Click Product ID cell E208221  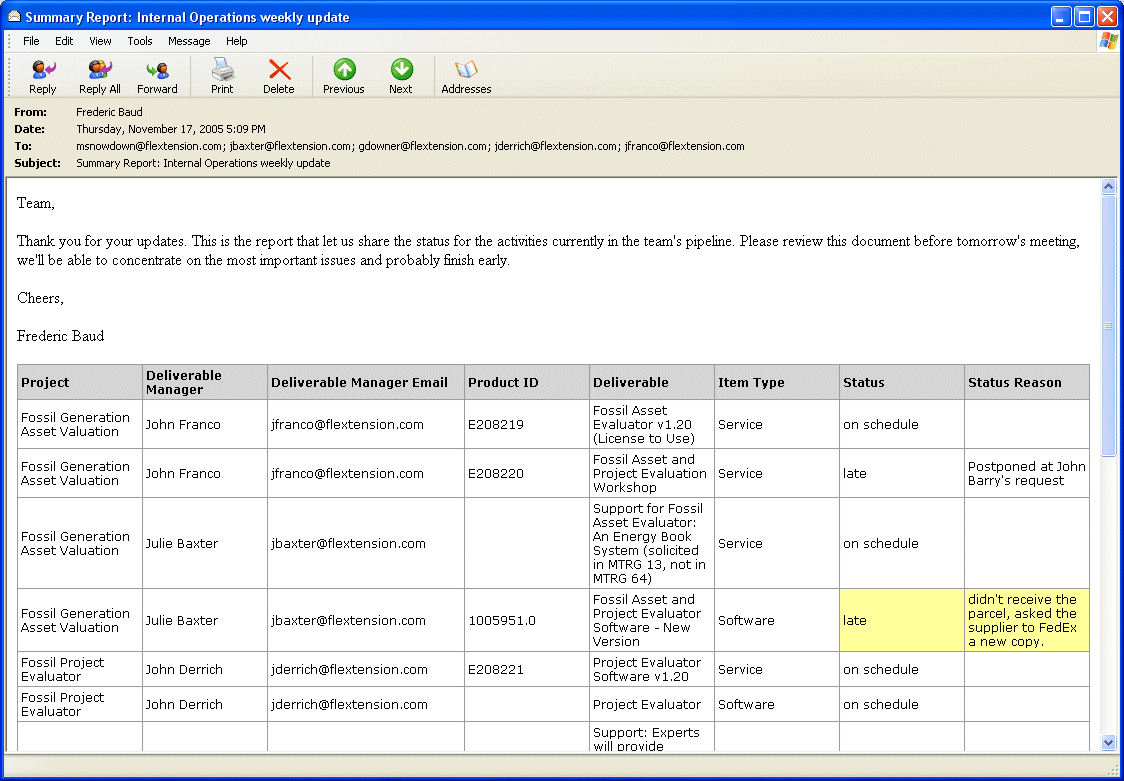527,669
